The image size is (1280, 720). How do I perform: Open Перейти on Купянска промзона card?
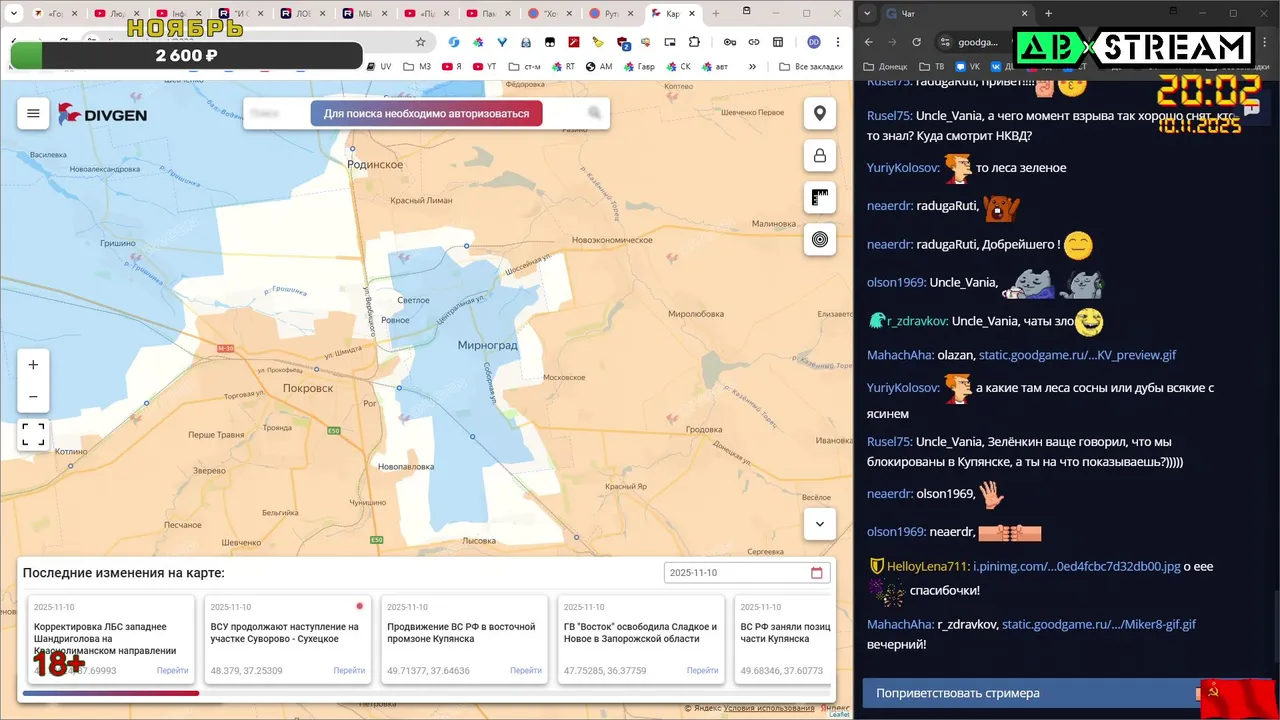(x=526, y=671)
